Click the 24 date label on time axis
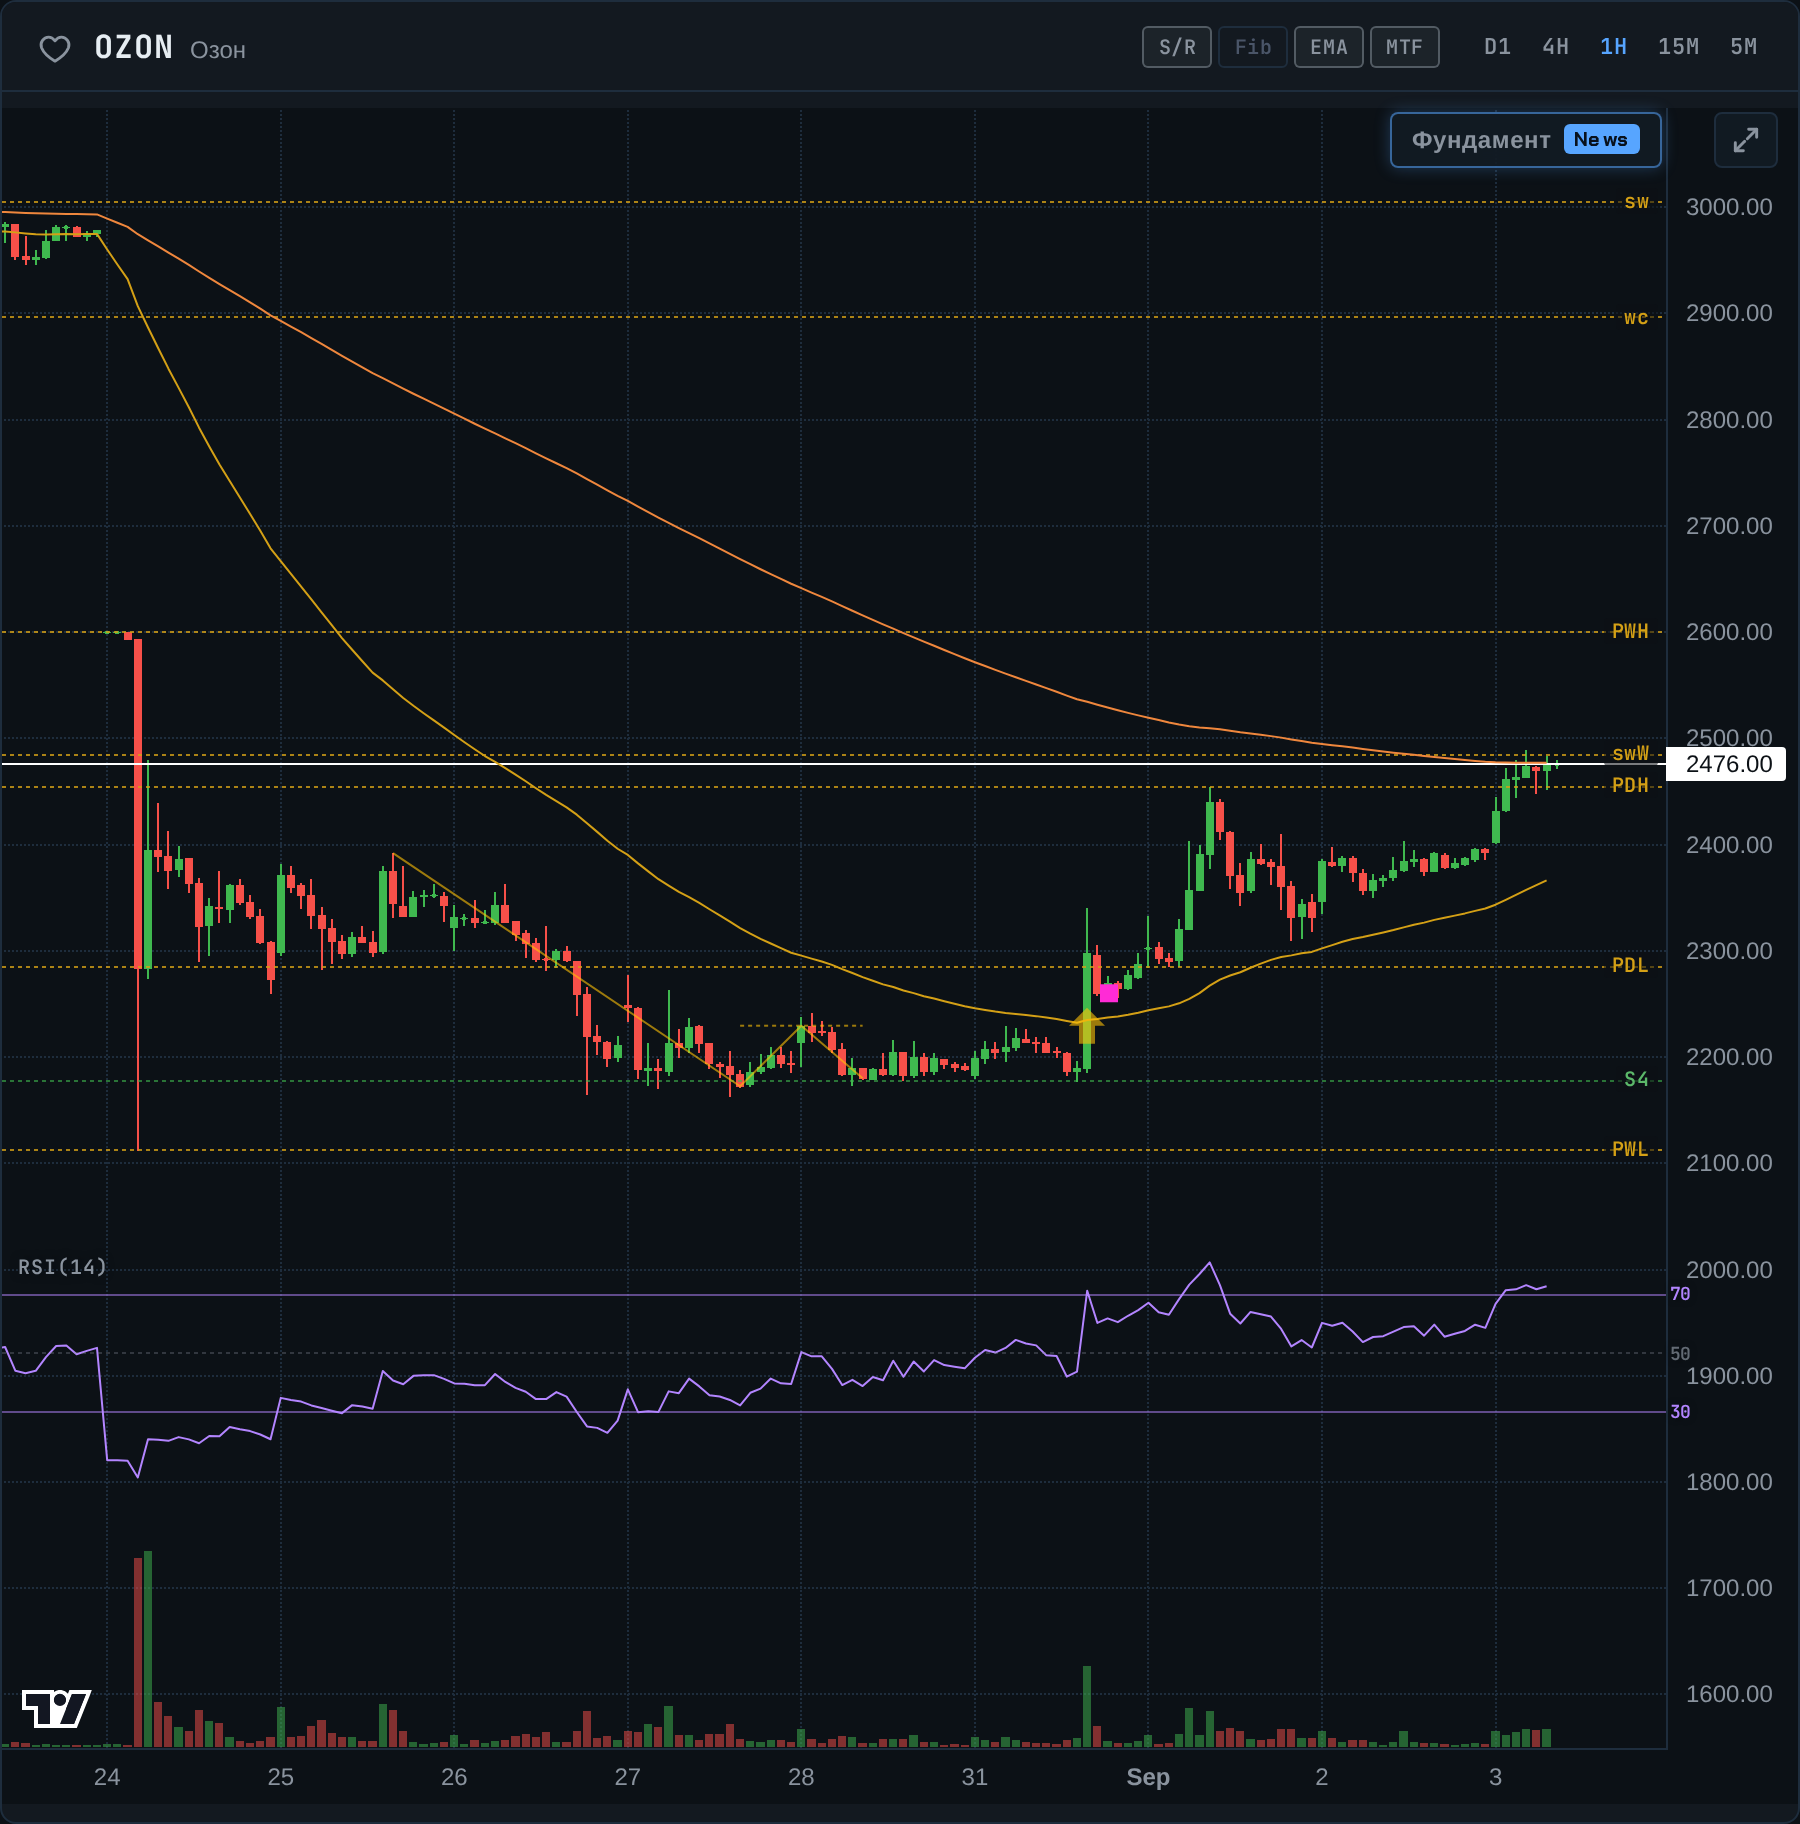Image resolution: width=1800 pixels, height=1824 pixels. coord(107,1777)
